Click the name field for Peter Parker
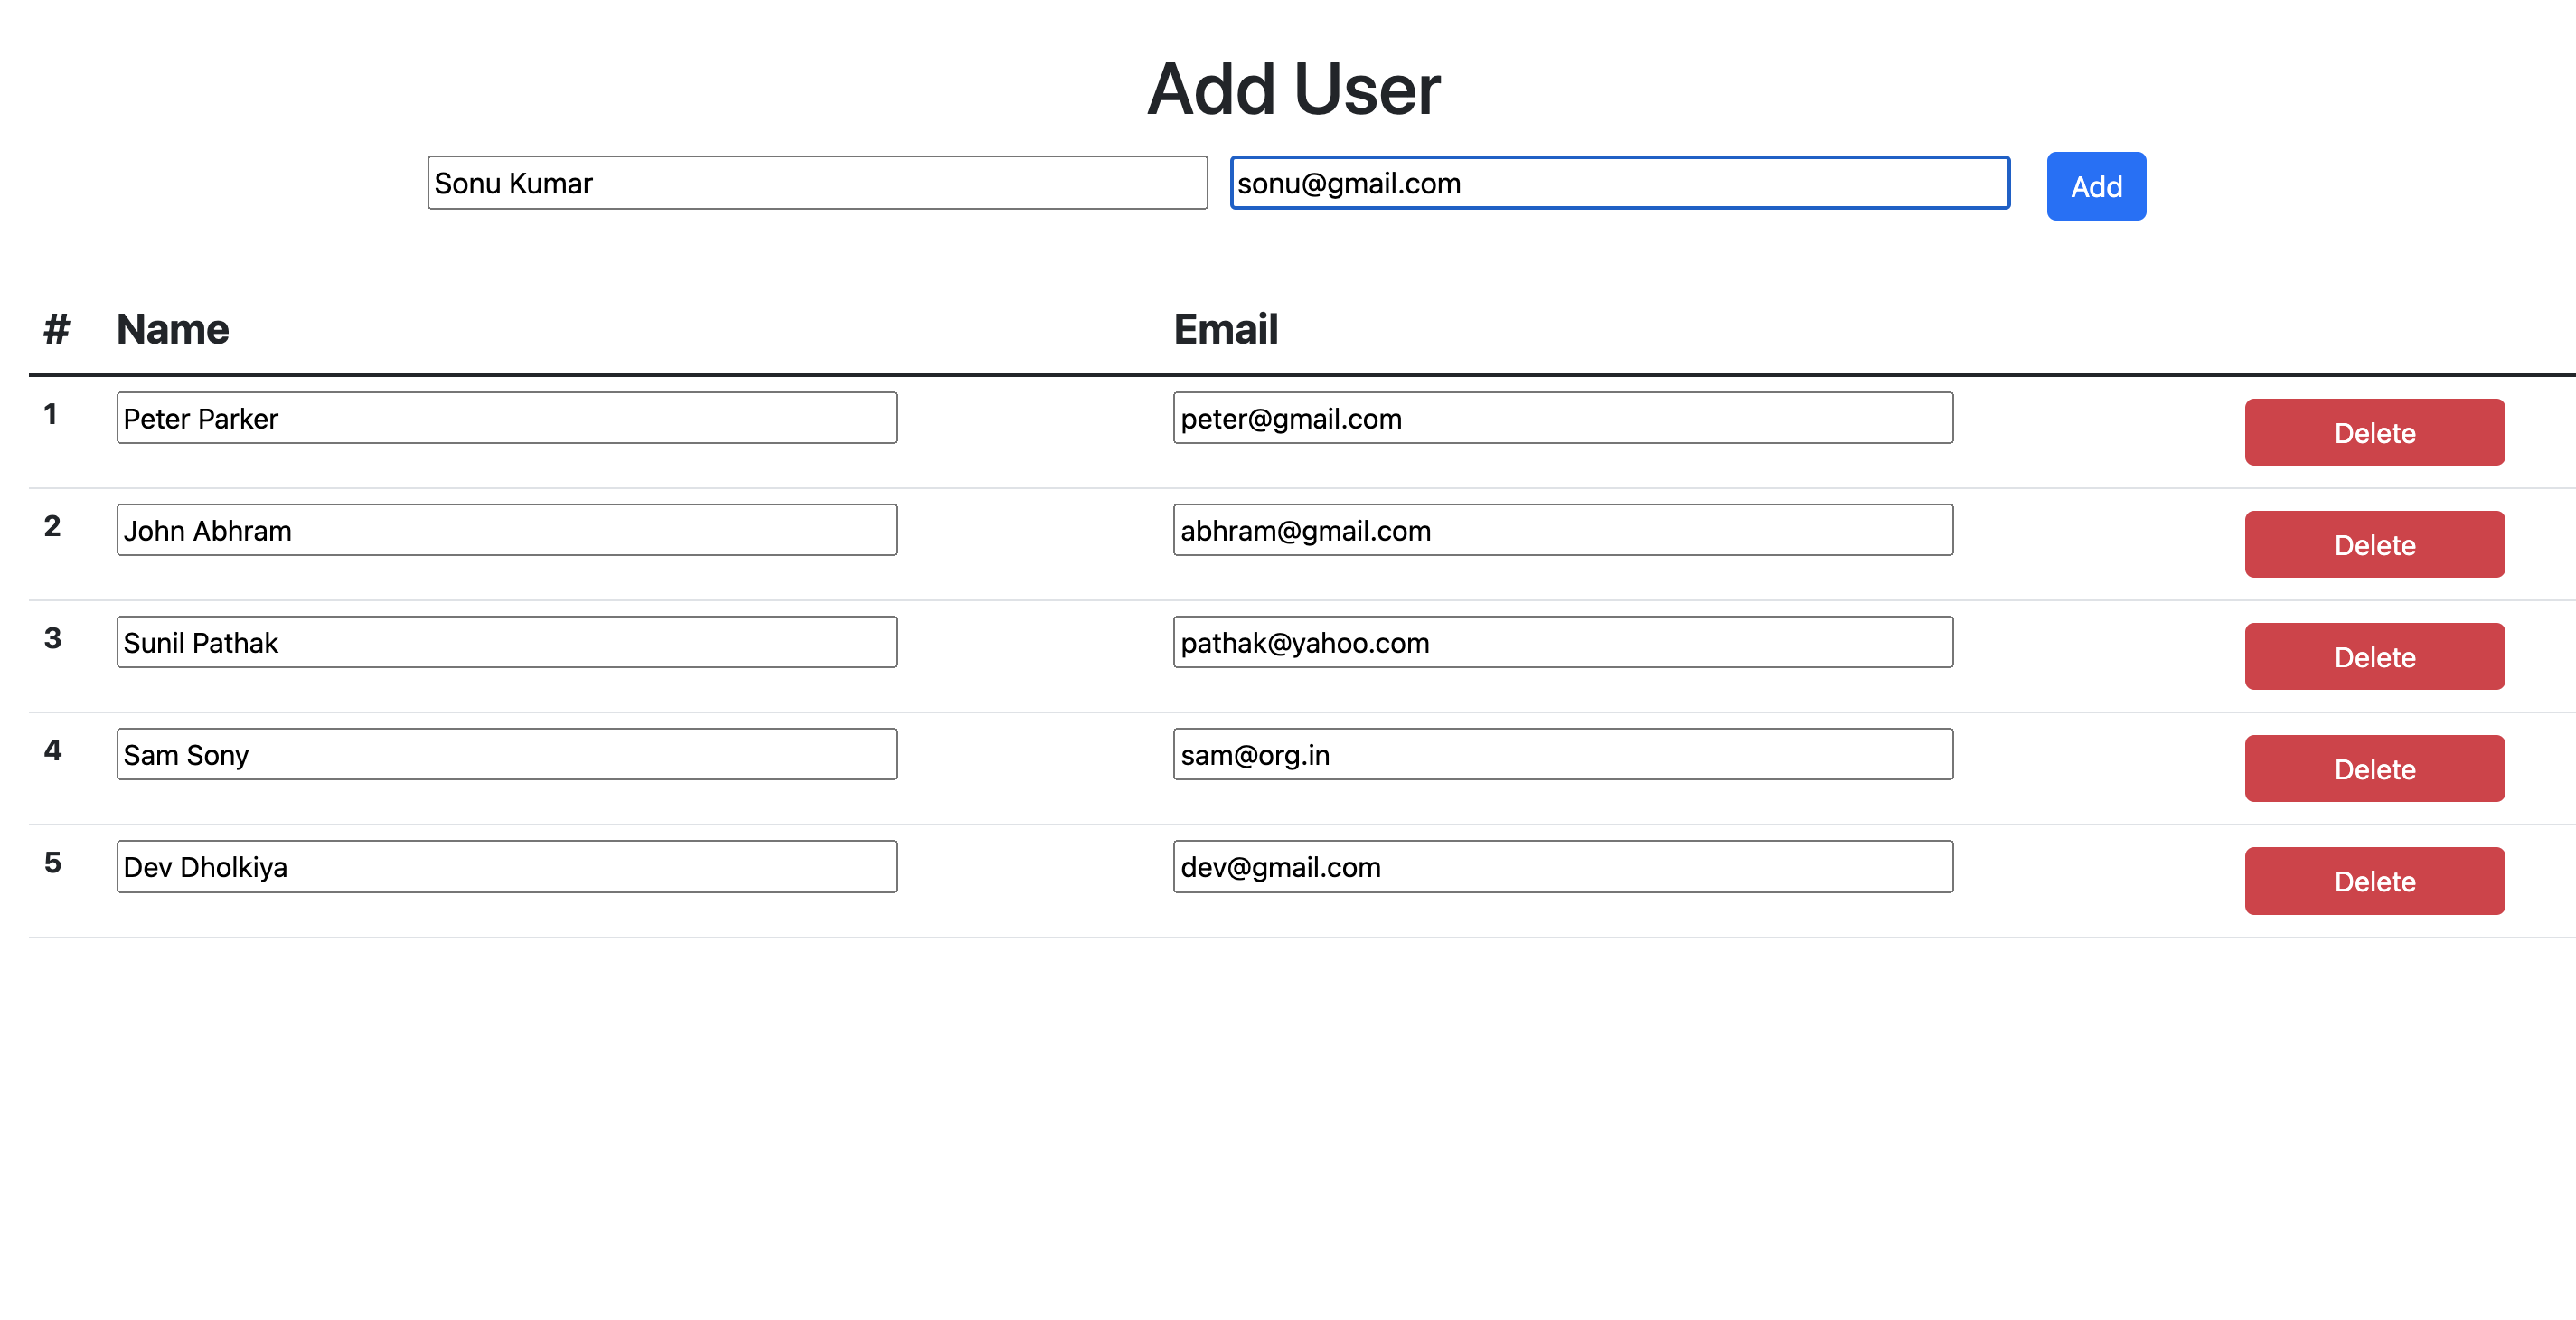Viewport: 2576px width, 1320px height. (505, 417)
